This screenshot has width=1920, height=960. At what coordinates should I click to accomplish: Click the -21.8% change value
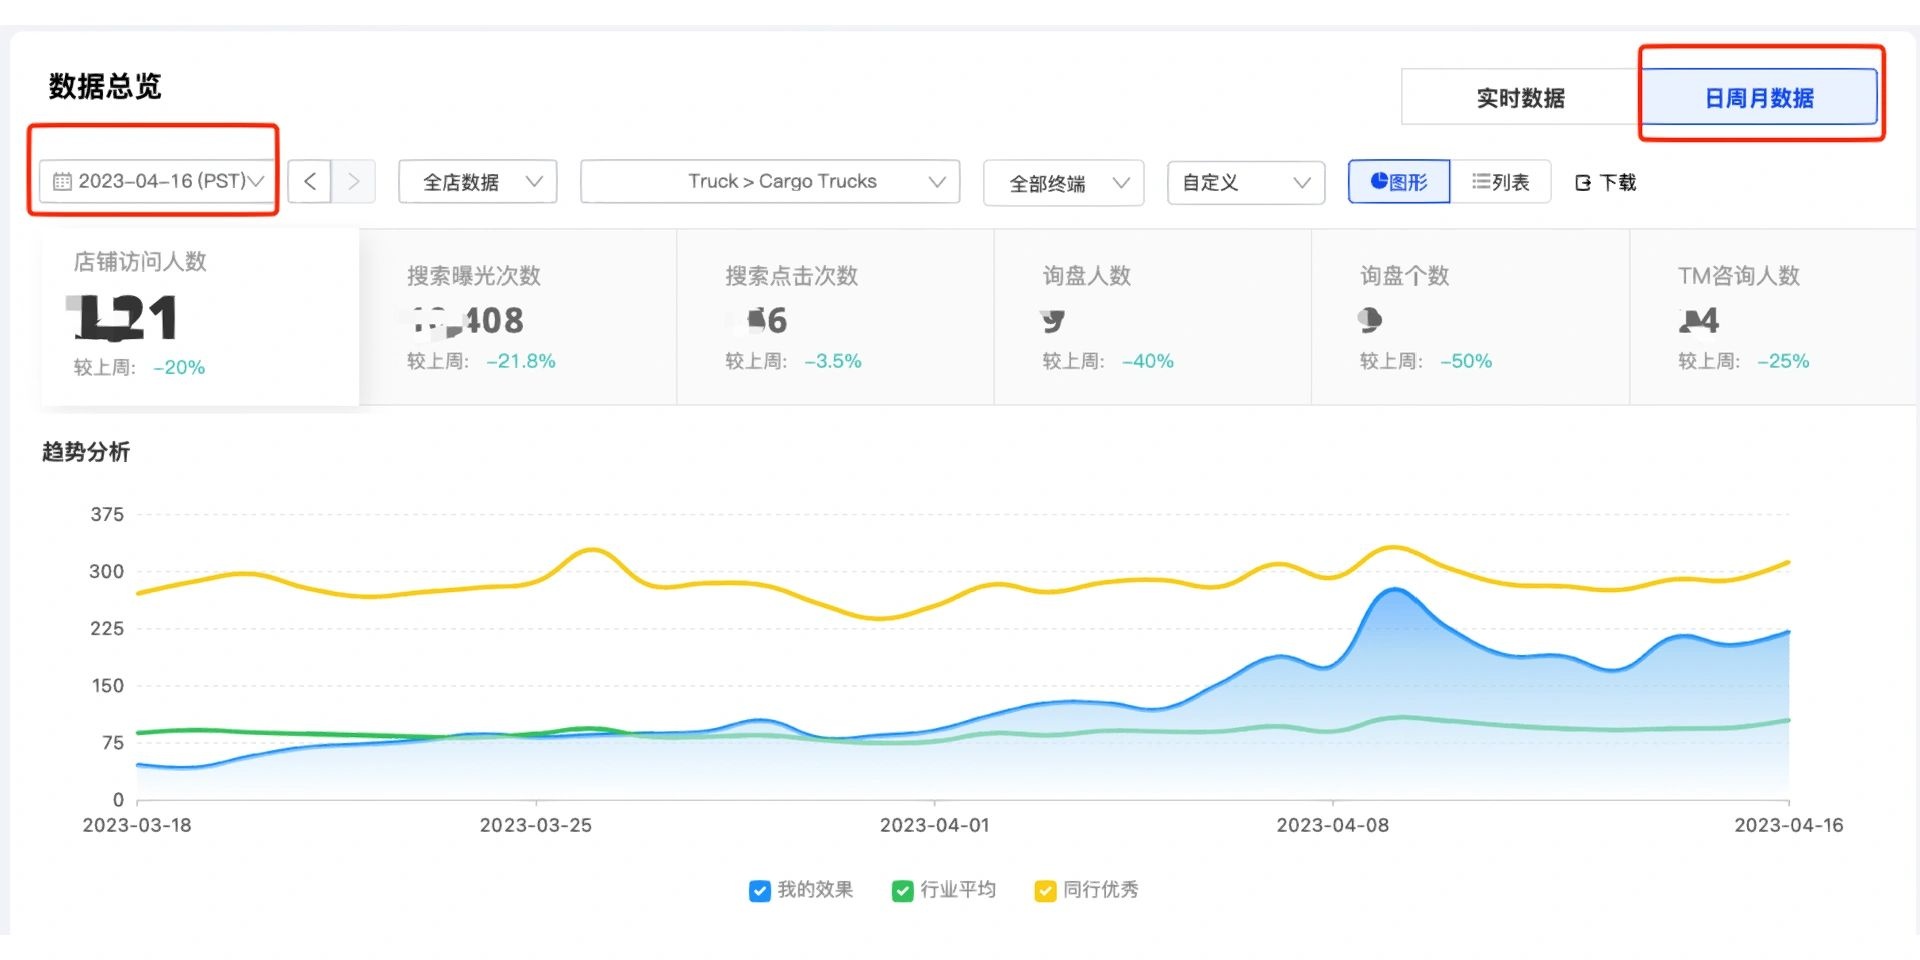pos(521,361)
